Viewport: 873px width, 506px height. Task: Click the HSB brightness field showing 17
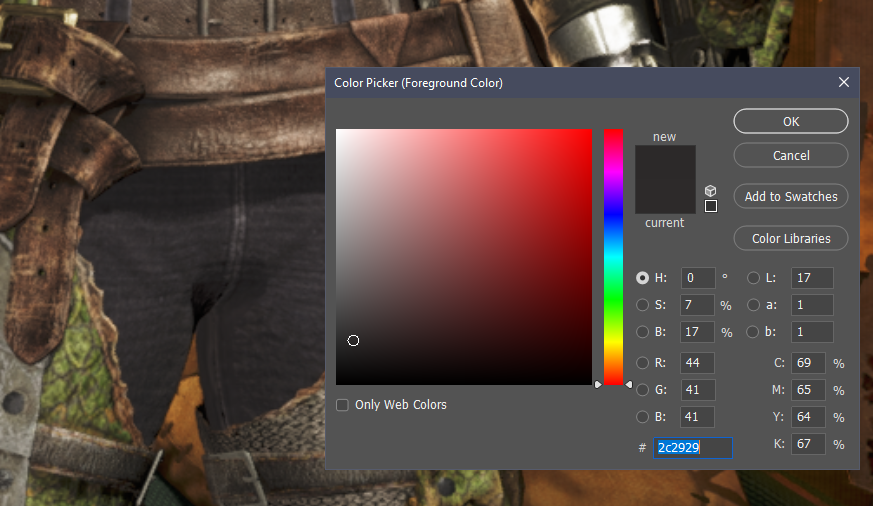(x=697, y=332)
